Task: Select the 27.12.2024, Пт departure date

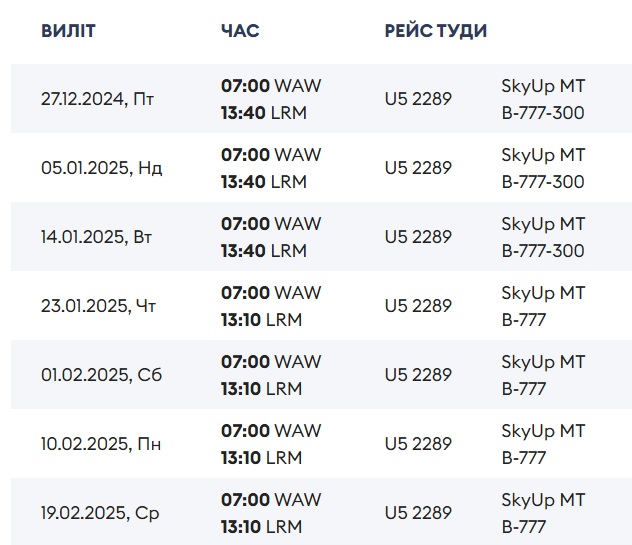Action: [x=99, y=99]
